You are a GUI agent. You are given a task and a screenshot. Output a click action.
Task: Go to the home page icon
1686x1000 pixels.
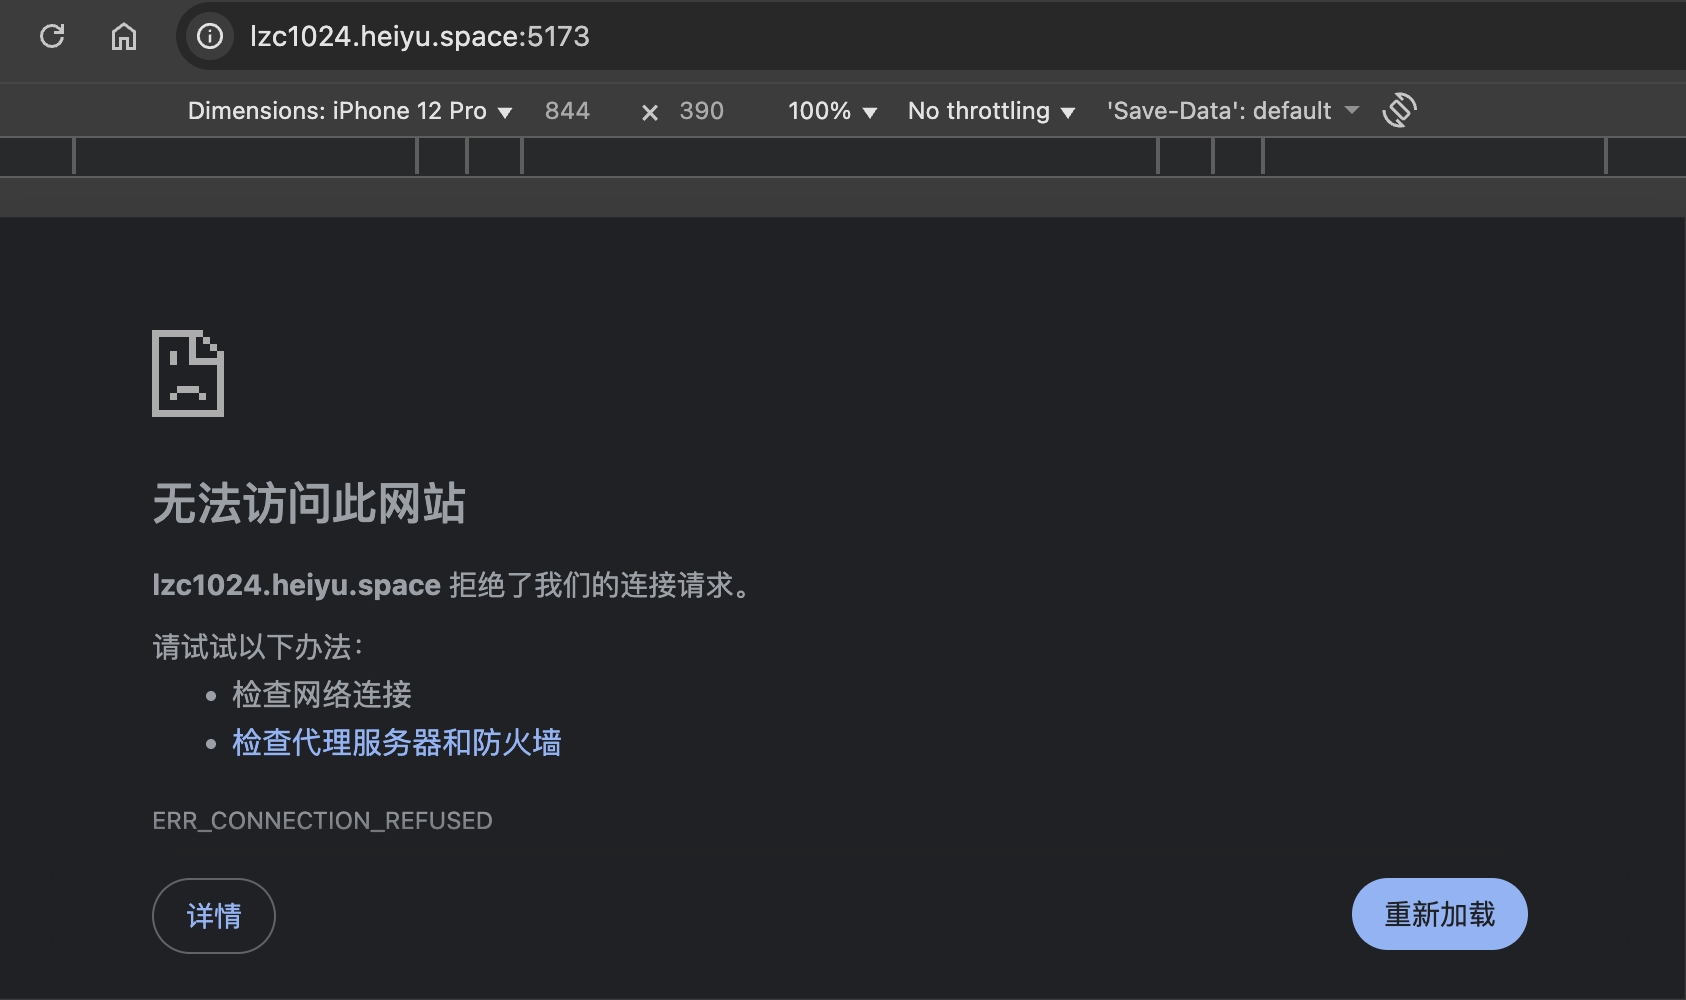click(124, 36)
